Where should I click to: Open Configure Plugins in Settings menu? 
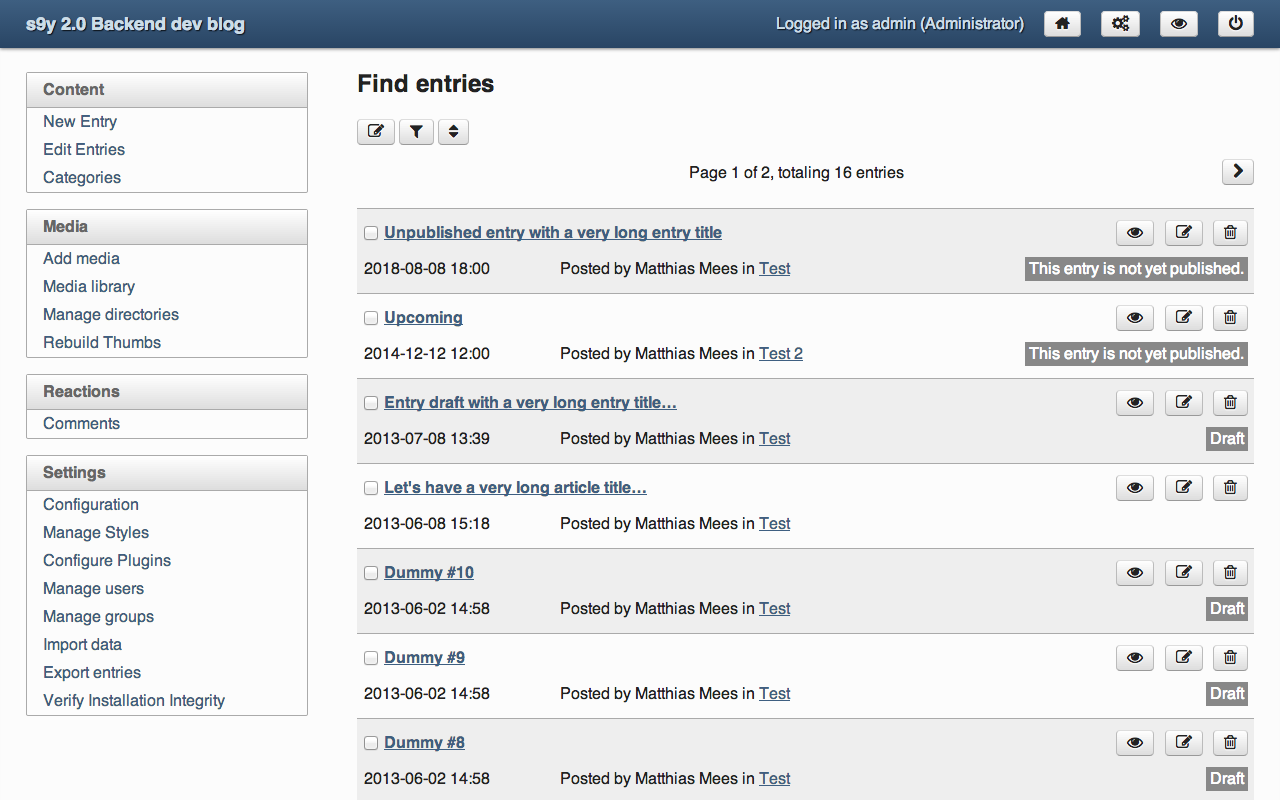(107, 560)
